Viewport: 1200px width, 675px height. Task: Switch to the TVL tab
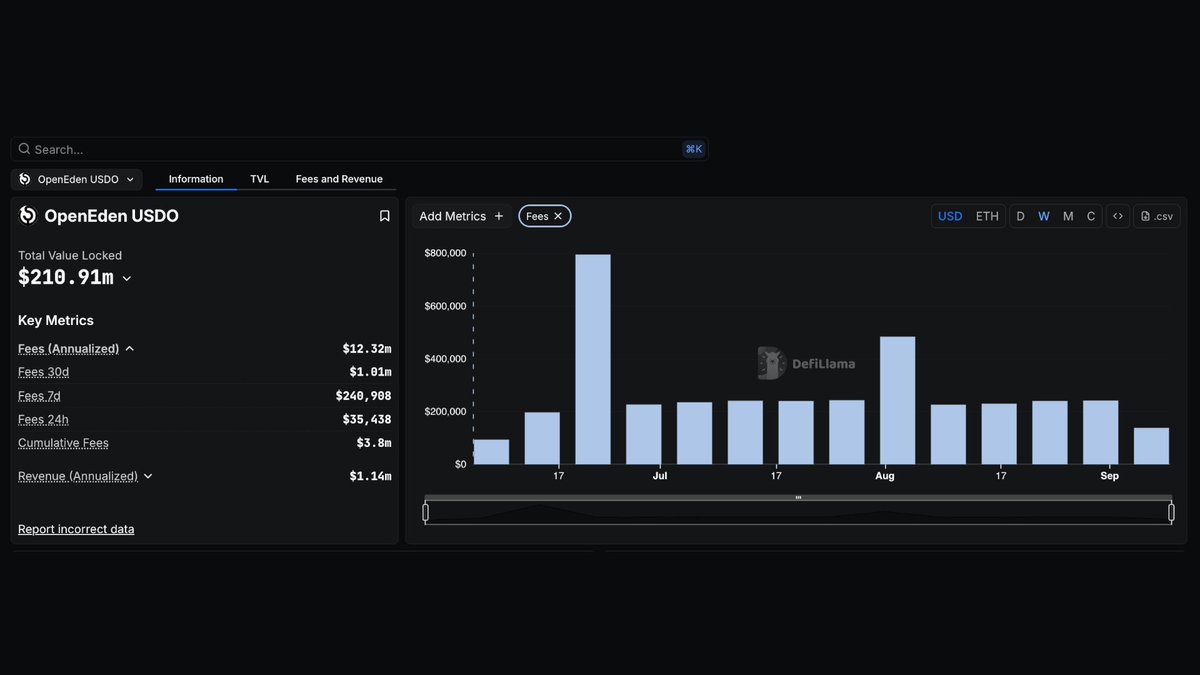[260, 179]
